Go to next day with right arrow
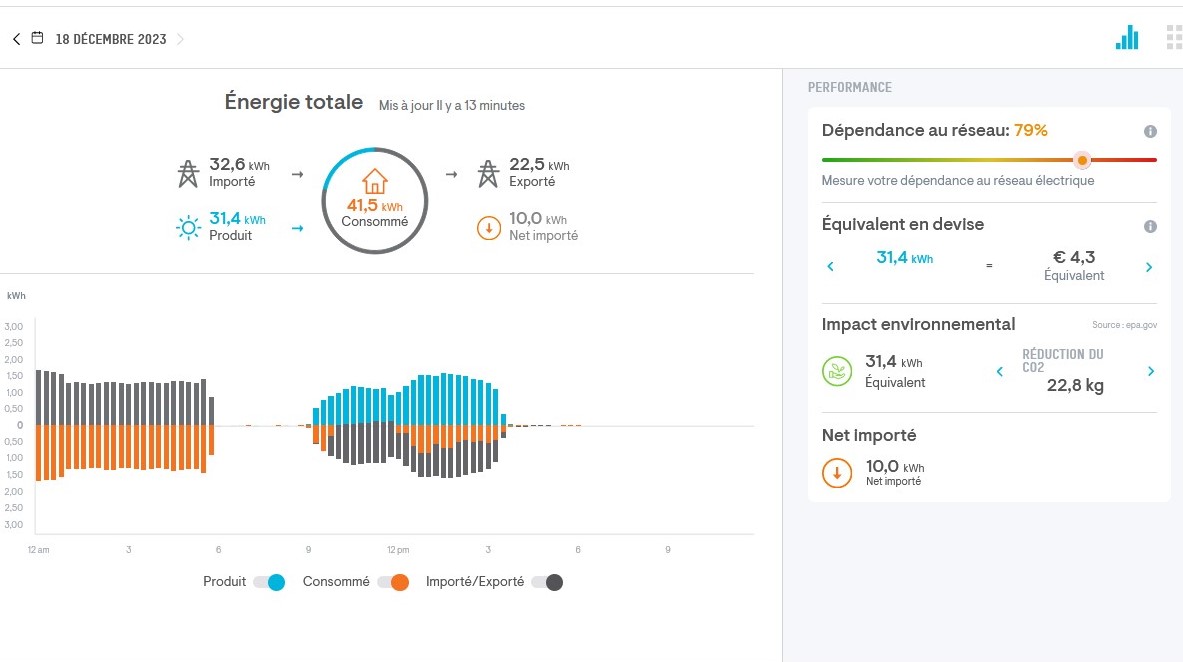 pyautogui.click(x=180, y=39)
